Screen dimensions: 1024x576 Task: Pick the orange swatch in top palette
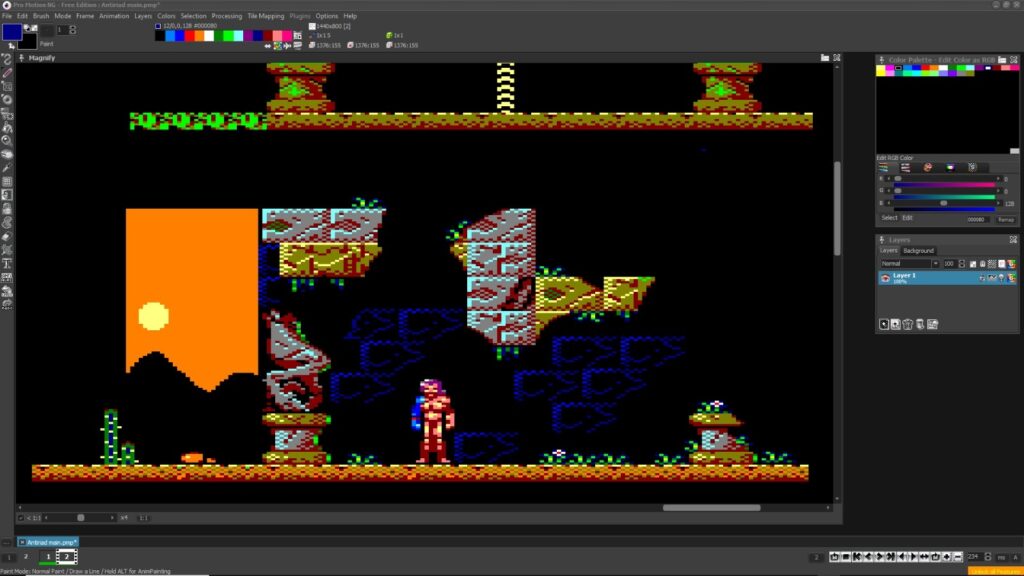[199, 36]
